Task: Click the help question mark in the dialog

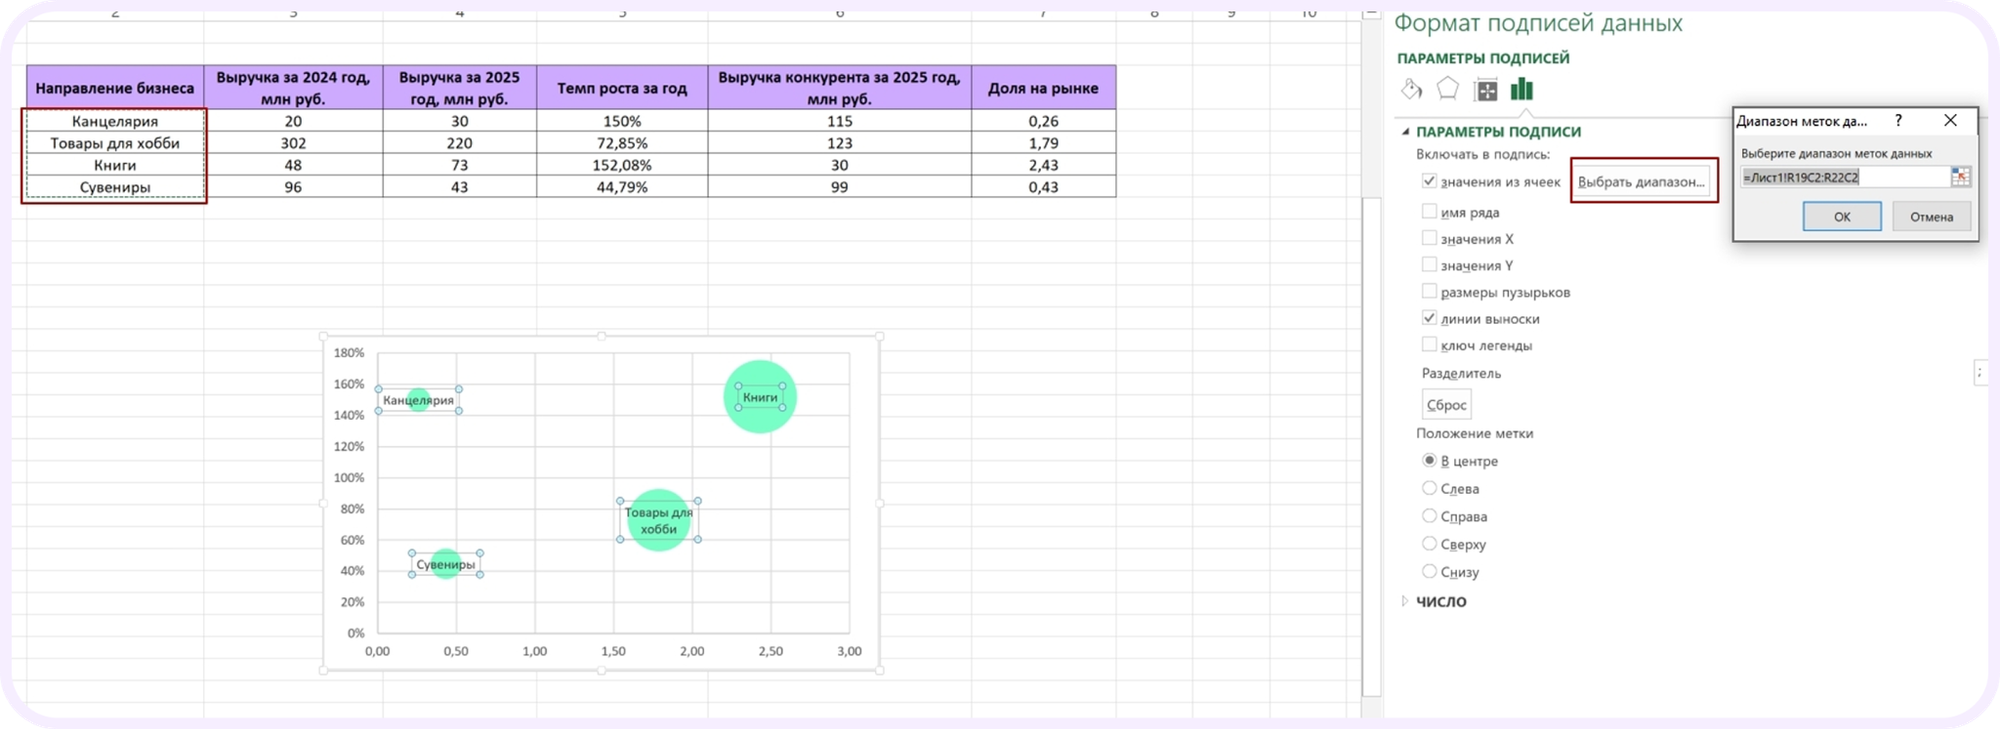Action: 1898,121
